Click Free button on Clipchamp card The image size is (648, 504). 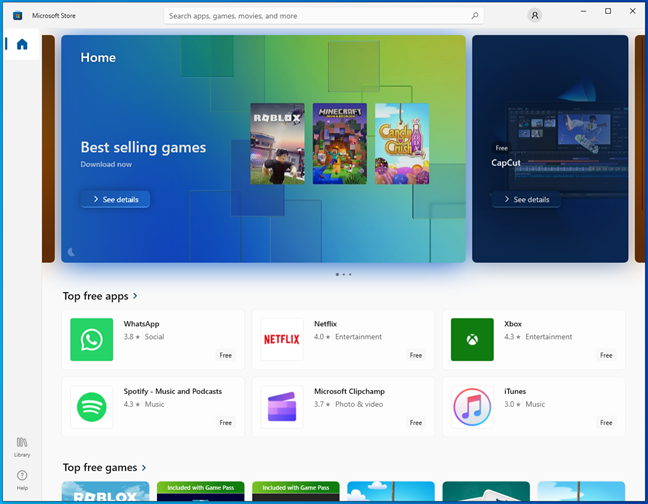pyautogui.click(x=416, y=423)
